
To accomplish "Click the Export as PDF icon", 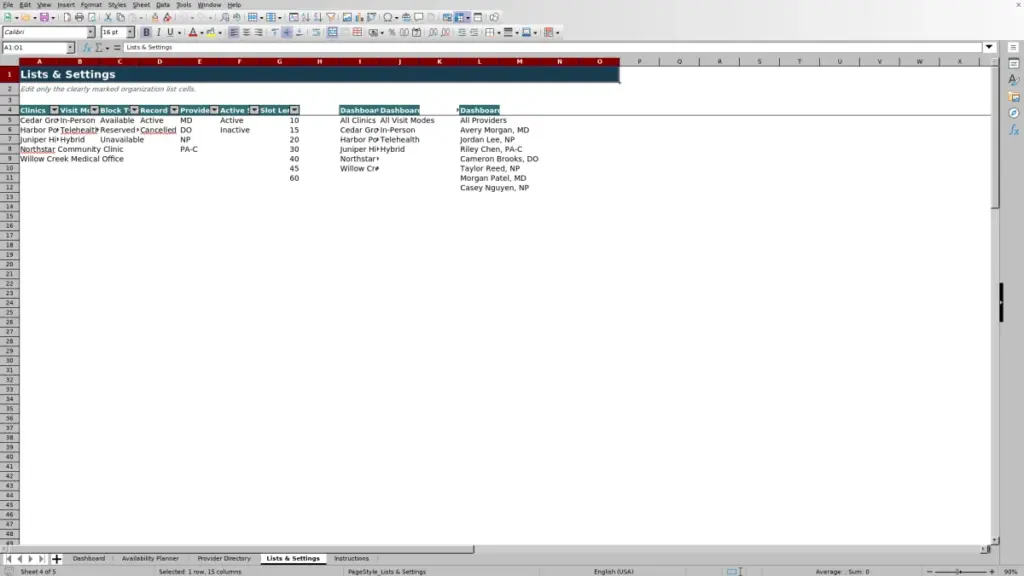I will [67, 18].
